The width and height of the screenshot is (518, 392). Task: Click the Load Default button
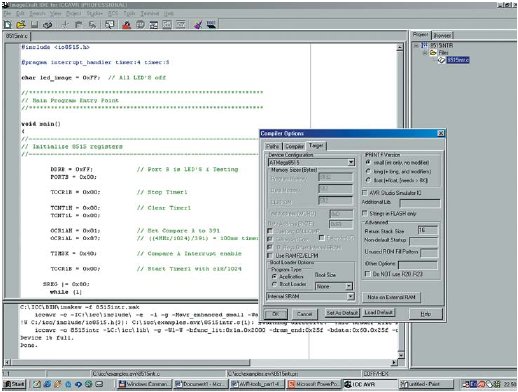[x=378, y=313]
